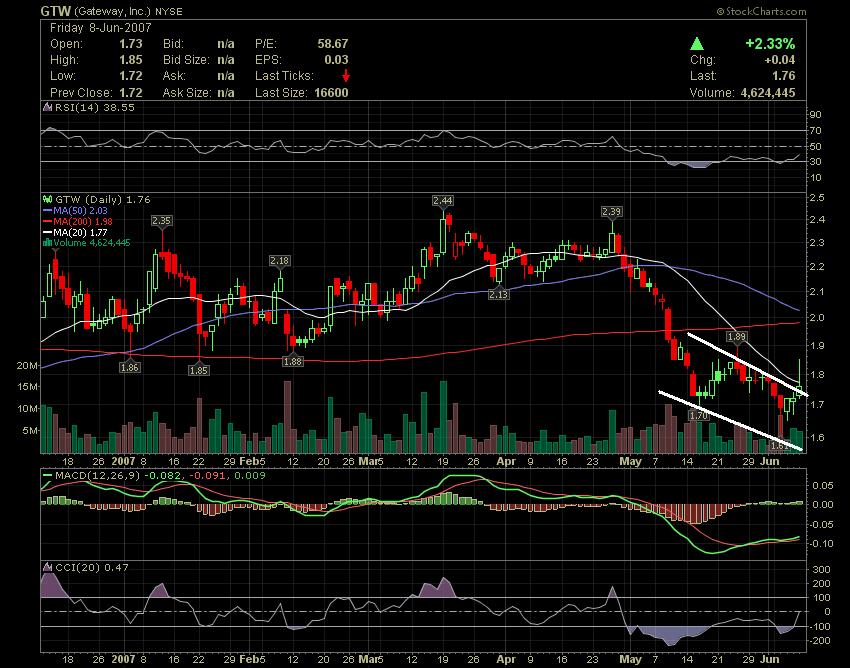Click the Friday 8-Jun-2007 date
The height and width of the screenshot is (668, 850).
[101, 28]
